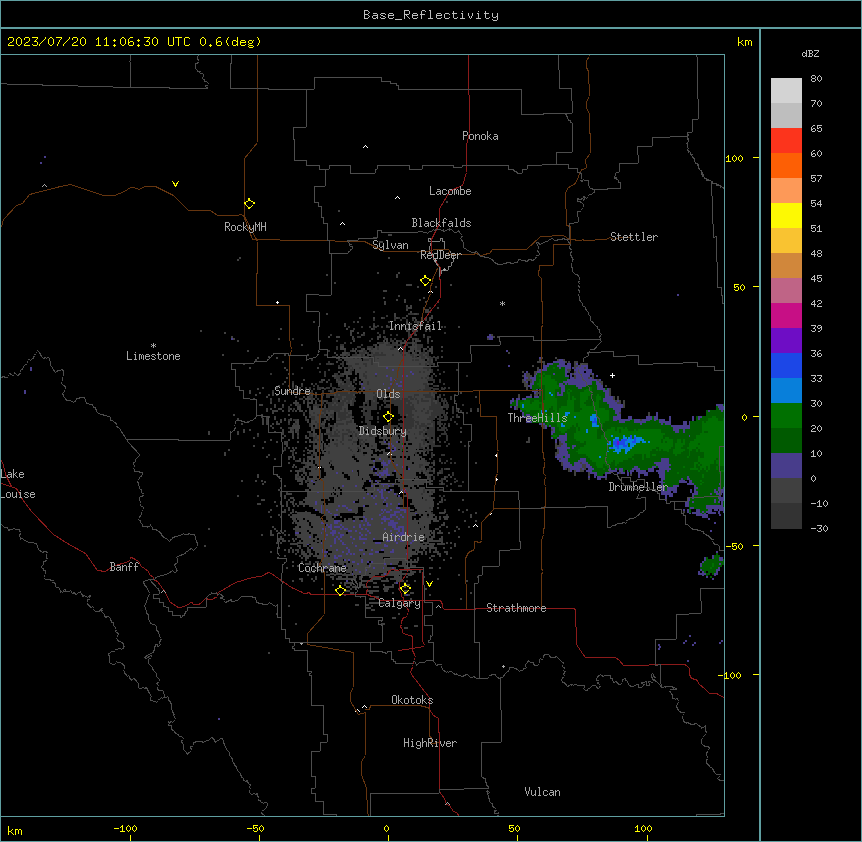Click the Okotoks city label
This screenshot has height=842, width=862.
[x=412, y=700]
